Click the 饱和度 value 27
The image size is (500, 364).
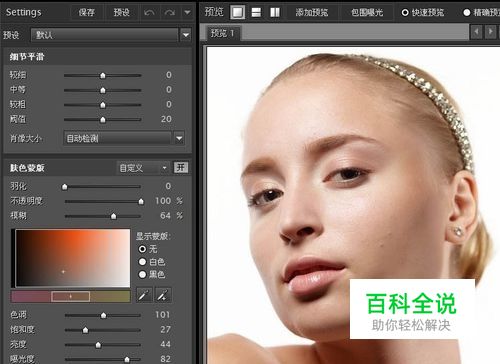pyautogui.click(x=165, y=329)
